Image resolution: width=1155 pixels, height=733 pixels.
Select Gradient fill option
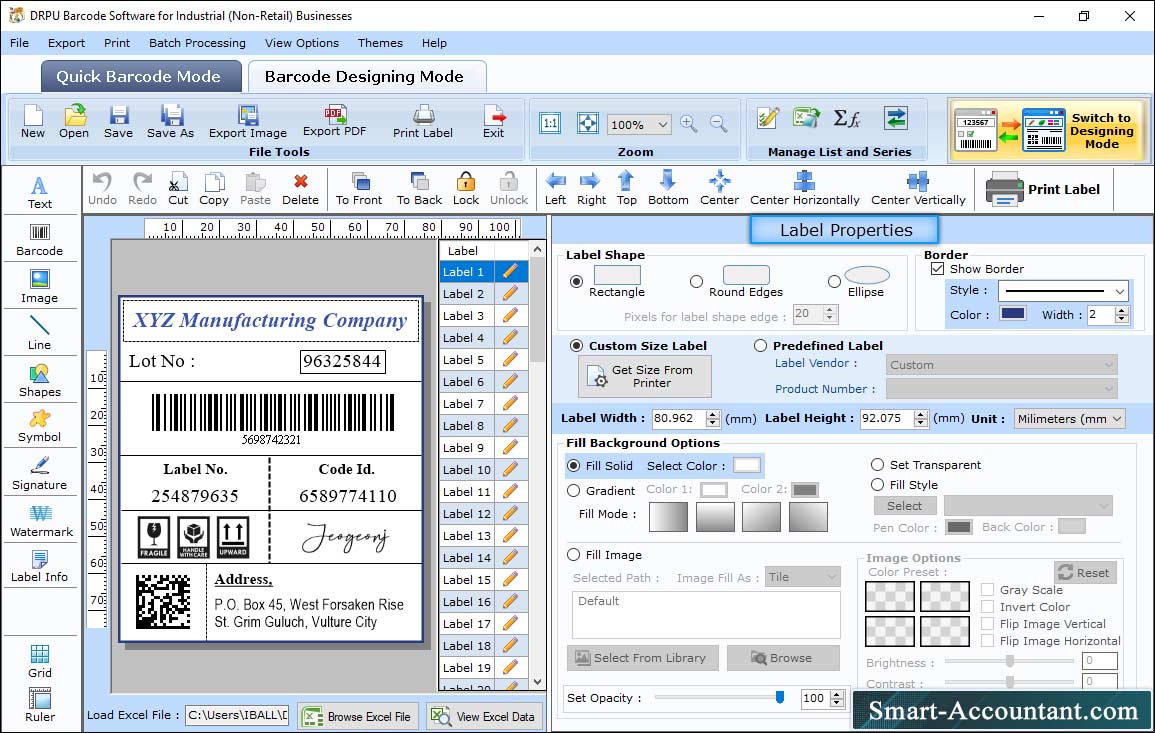click(x=573, y=491)
